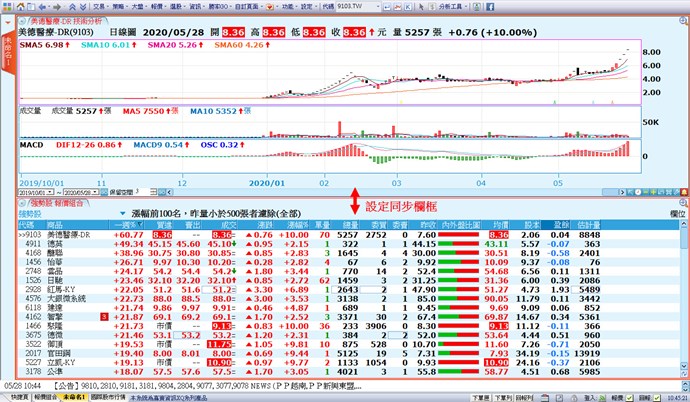Click the news ticker 公告 line

point(207,386)
